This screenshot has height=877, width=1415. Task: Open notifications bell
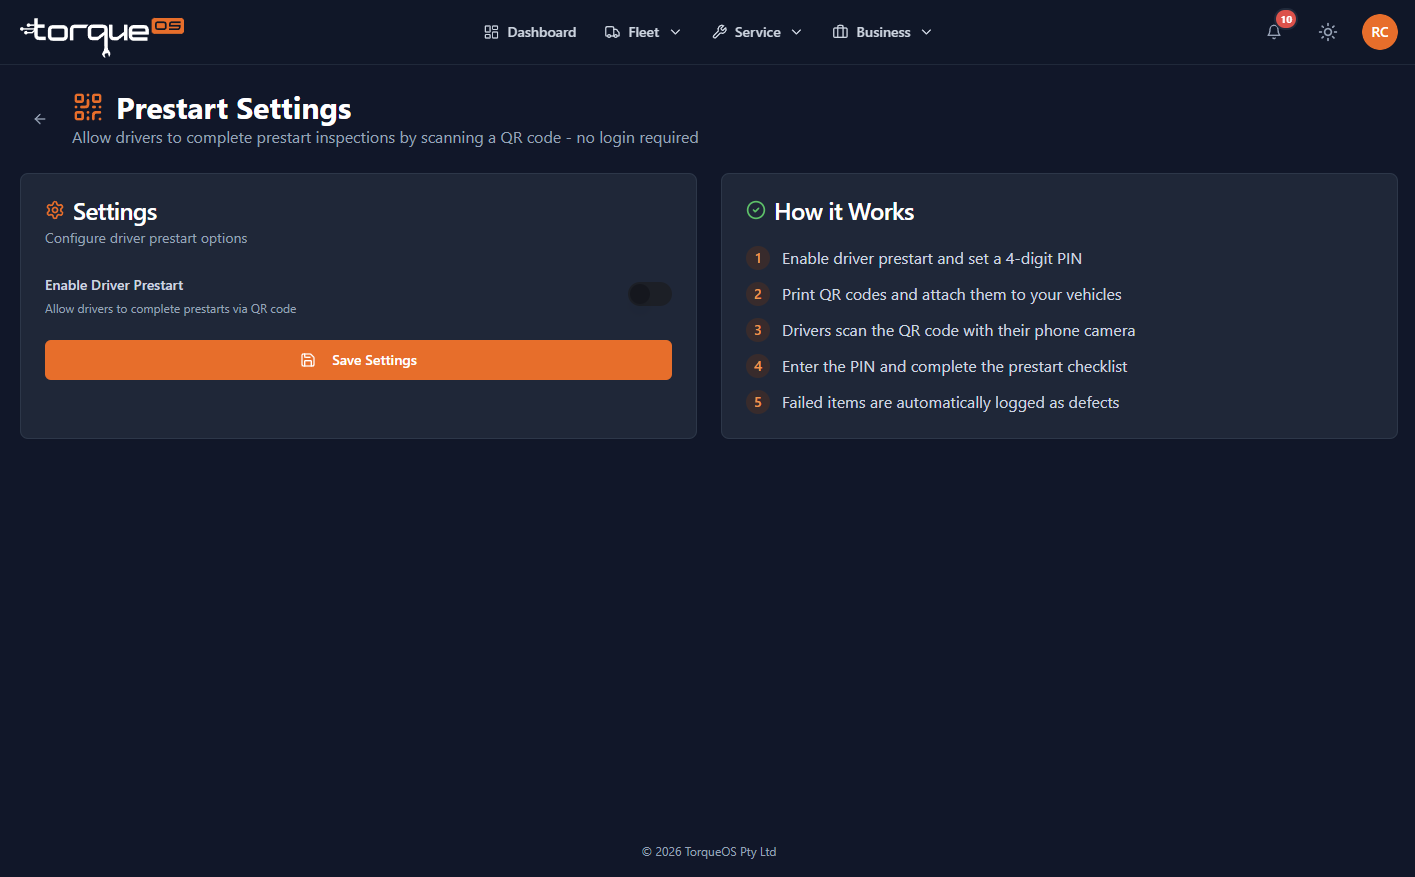coord(1274,32)
